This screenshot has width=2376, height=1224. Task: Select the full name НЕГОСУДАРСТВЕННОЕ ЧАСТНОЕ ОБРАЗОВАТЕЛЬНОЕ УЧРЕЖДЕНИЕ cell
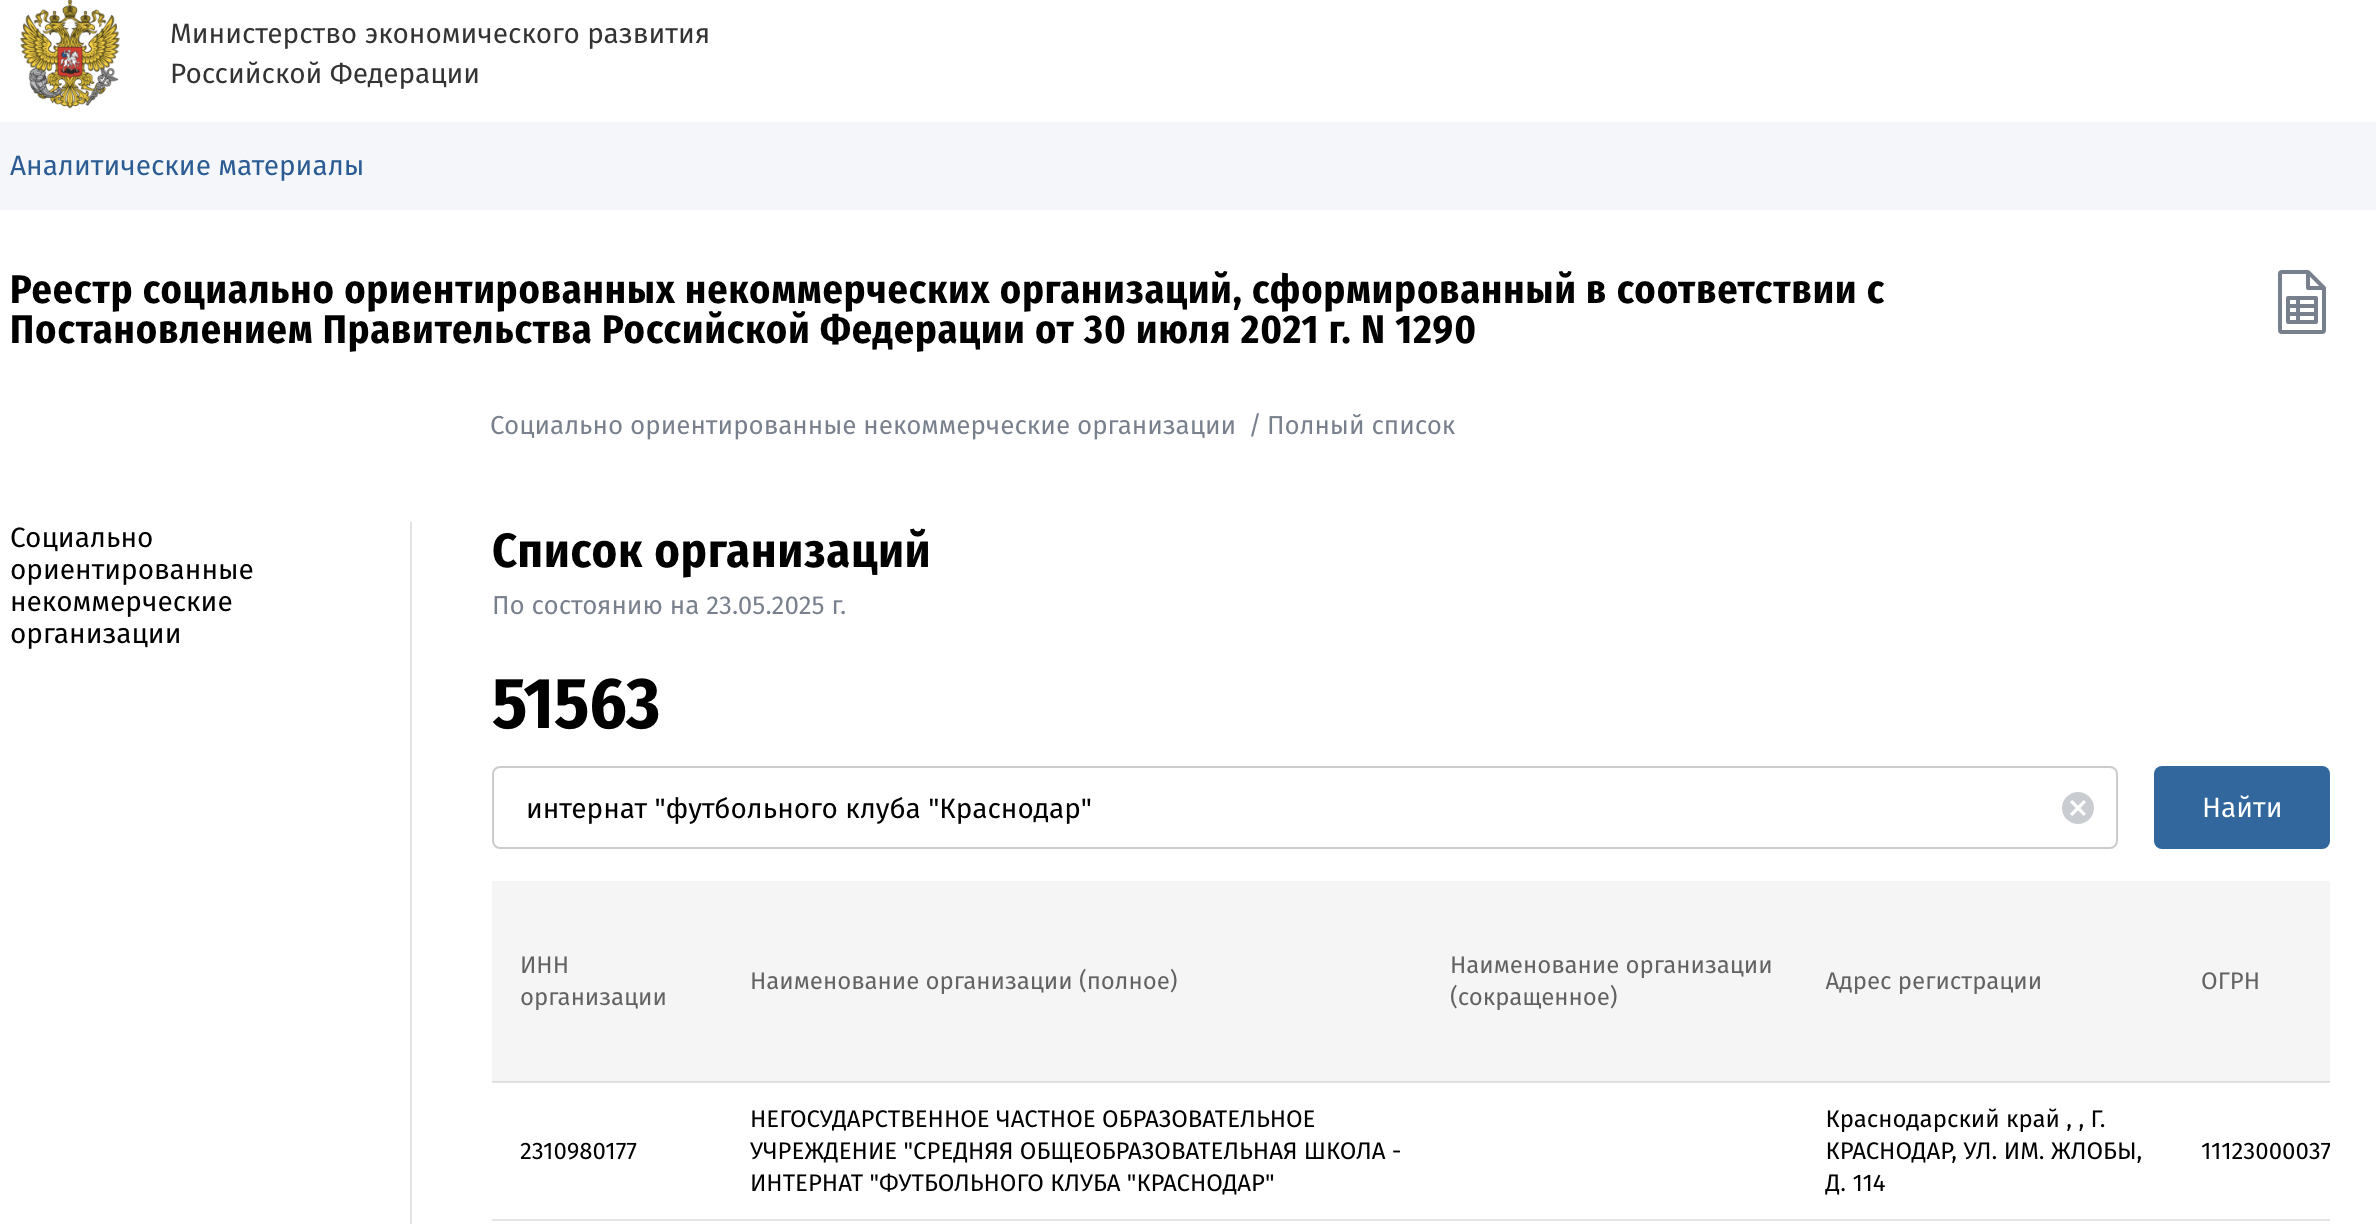1076,1151
